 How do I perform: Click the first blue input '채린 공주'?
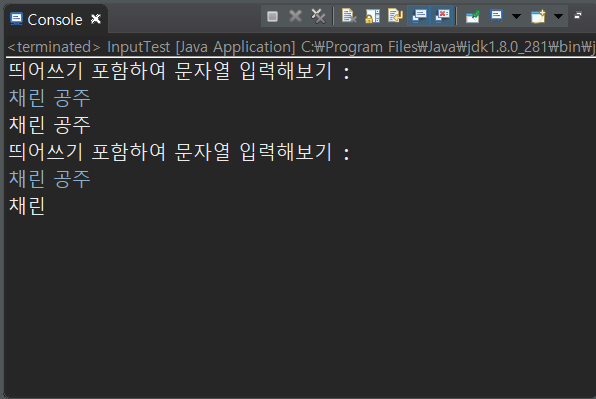coord(49,98)
